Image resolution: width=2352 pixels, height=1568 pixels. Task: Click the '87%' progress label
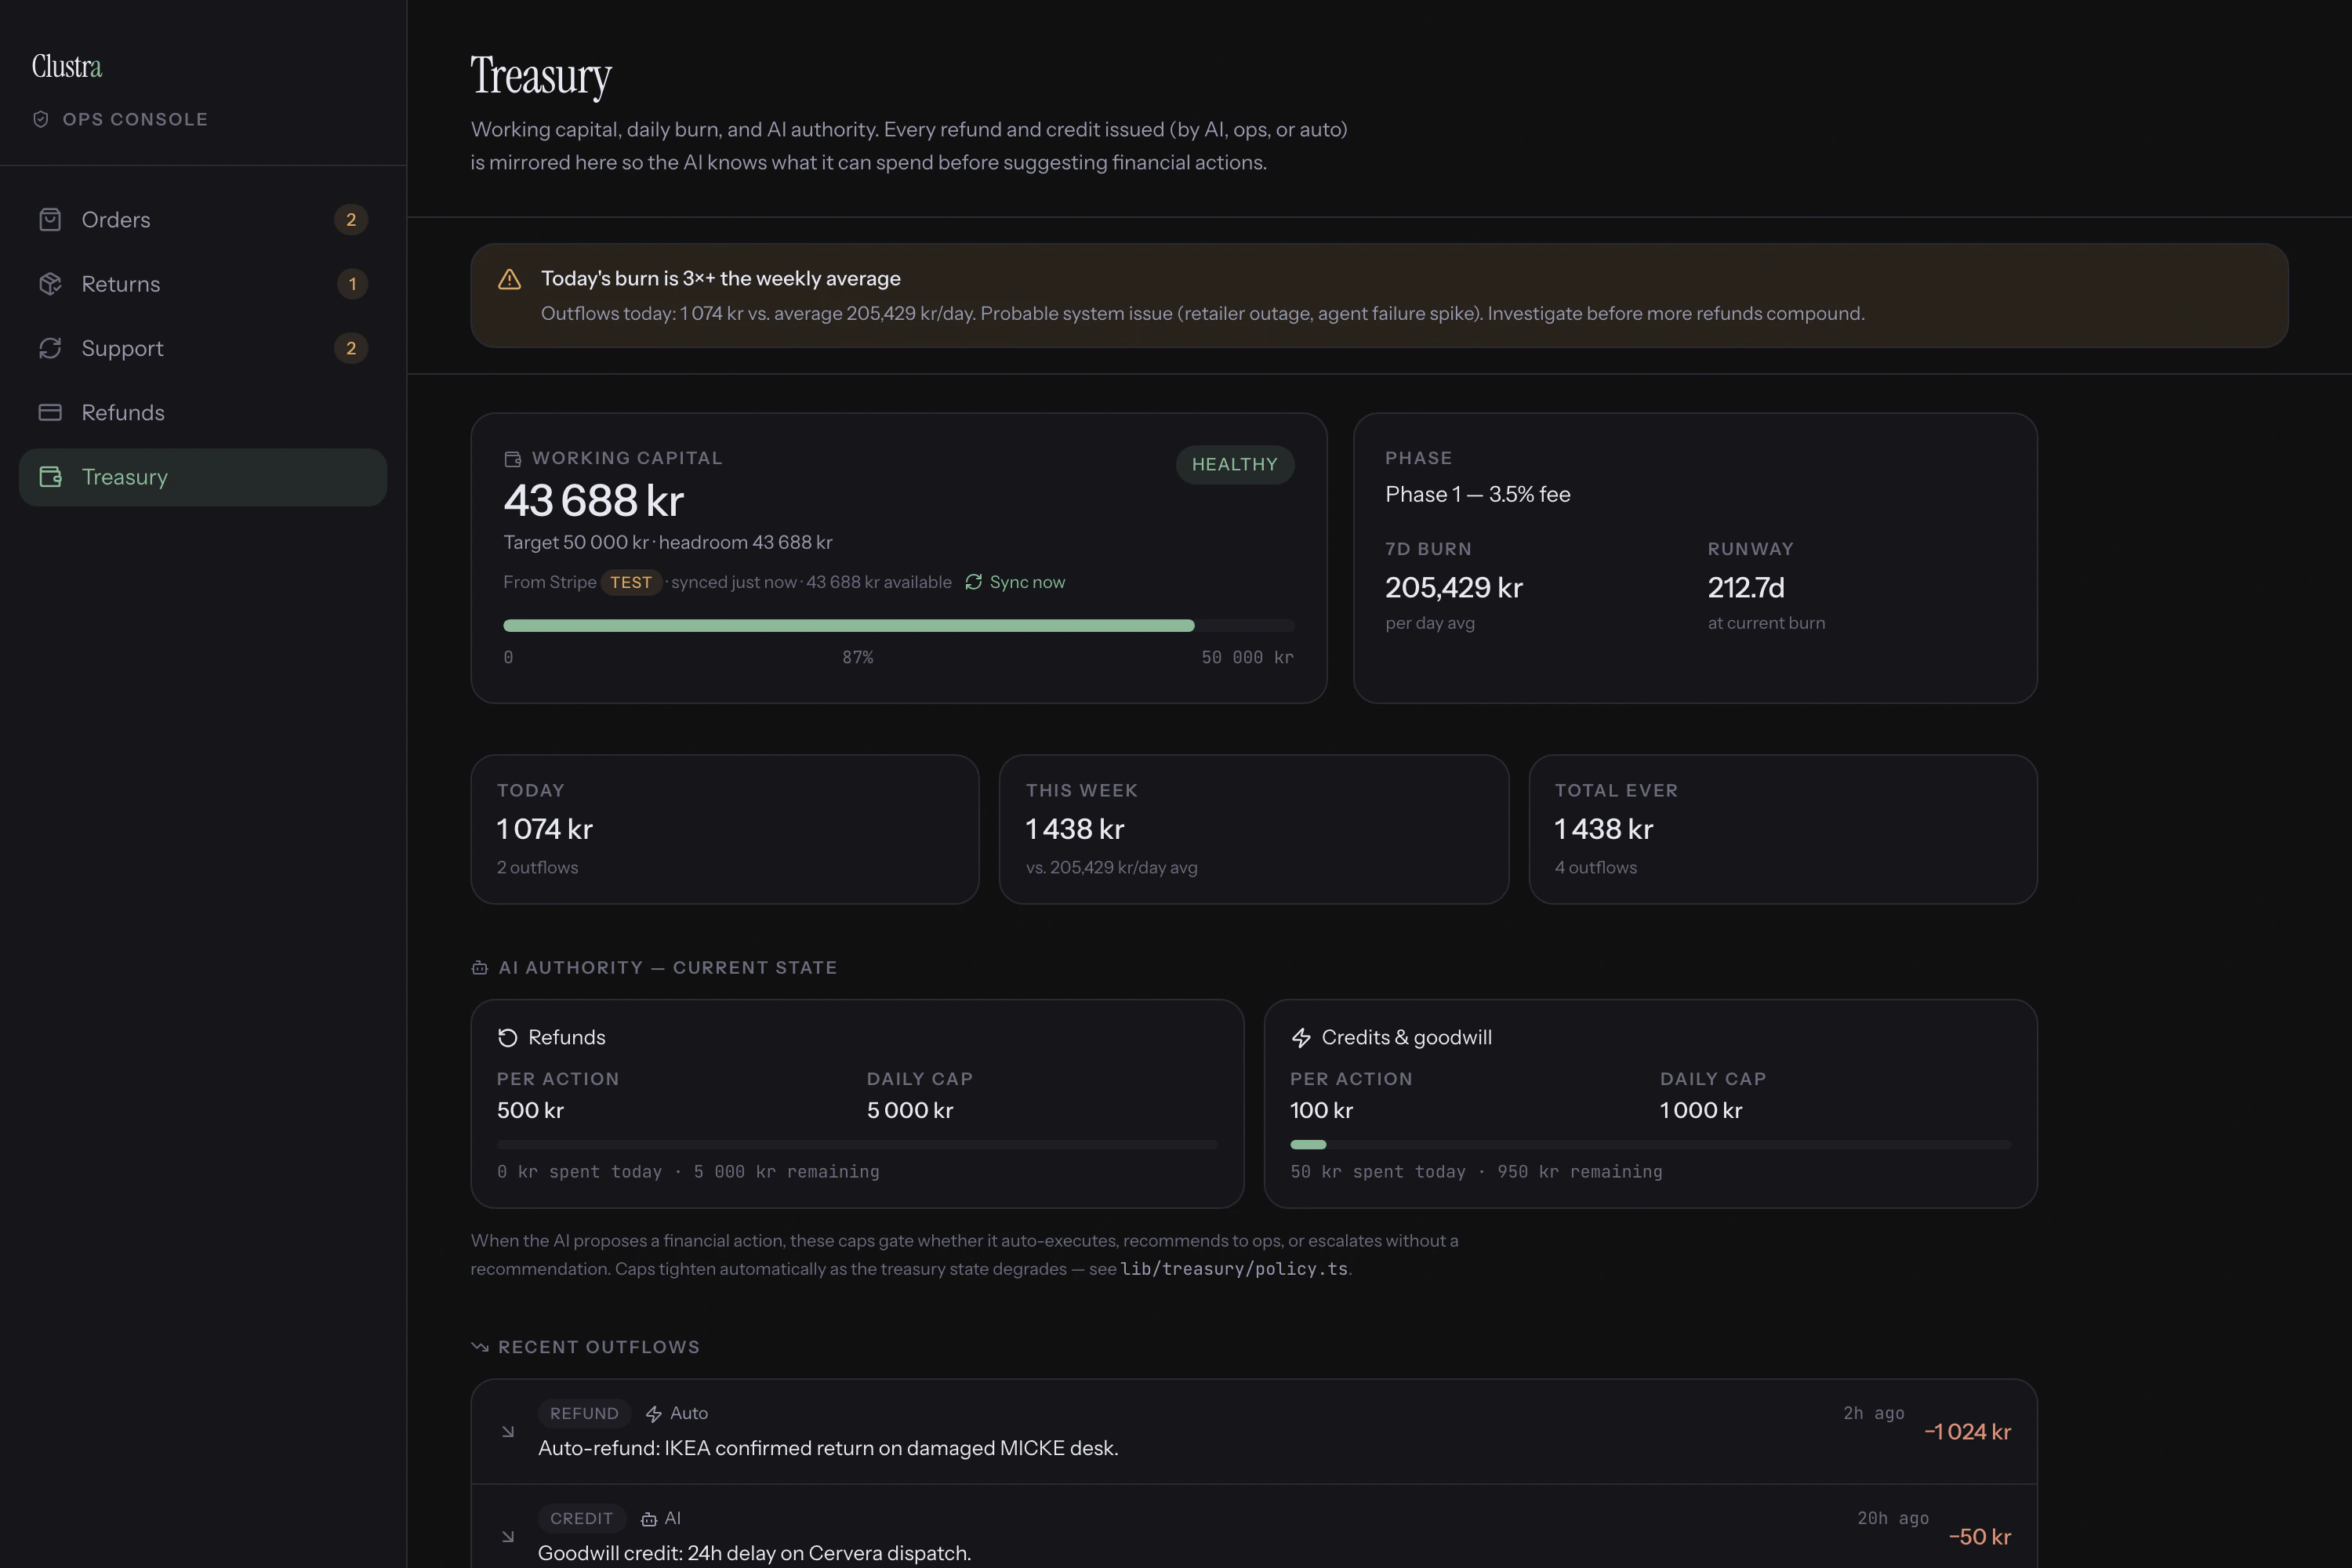(858, 657)
